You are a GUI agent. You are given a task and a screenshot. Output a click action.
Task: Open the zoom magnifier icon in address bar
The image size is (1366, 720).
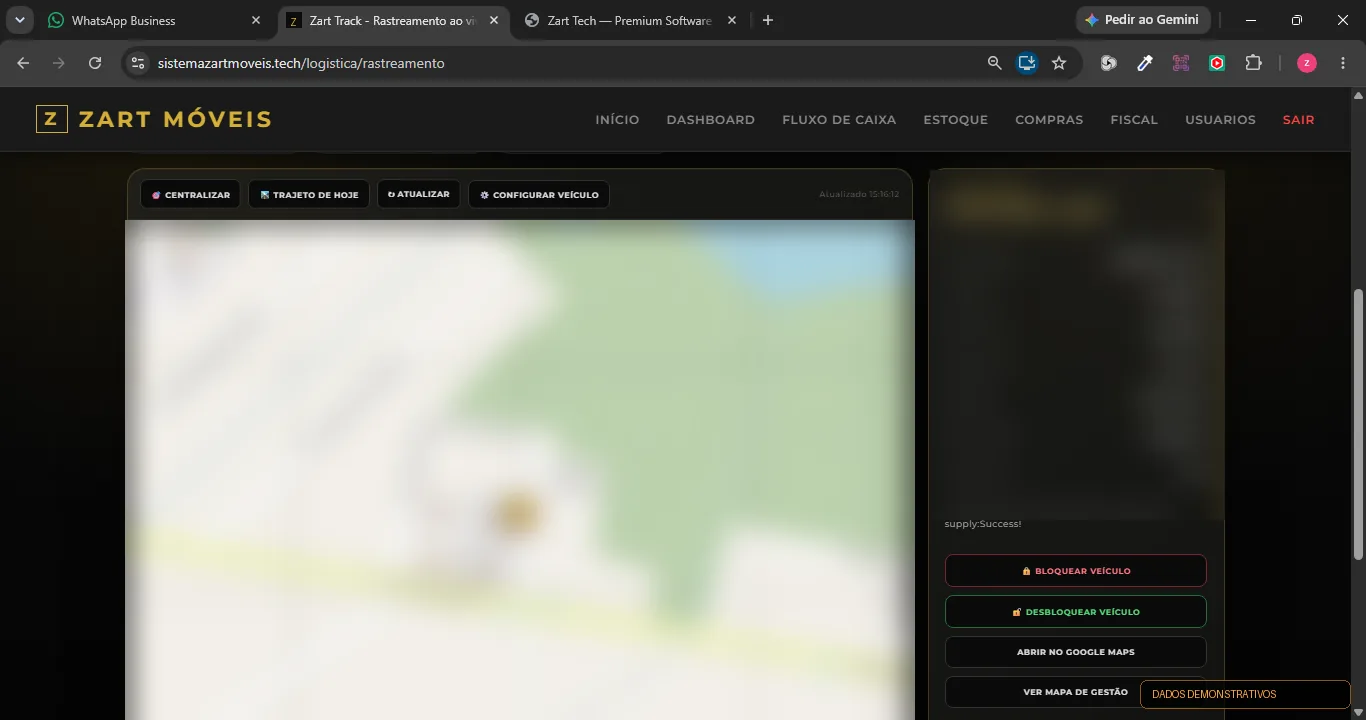[994, 63]
